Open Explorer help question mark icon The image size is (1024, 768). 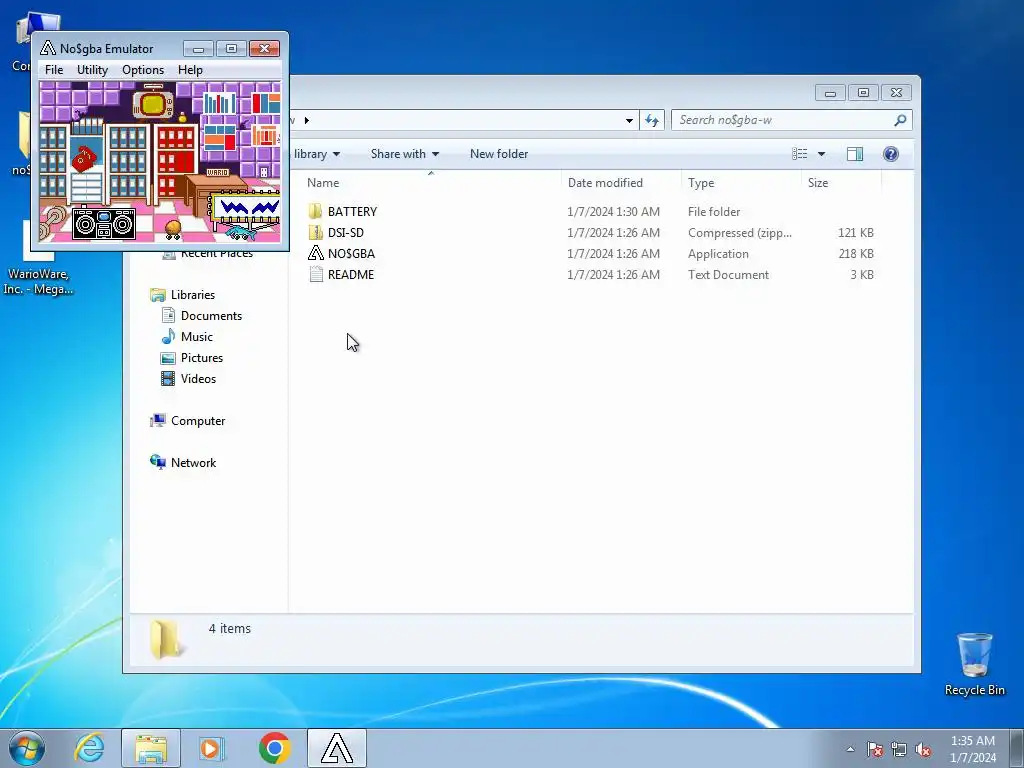[890, 154]
